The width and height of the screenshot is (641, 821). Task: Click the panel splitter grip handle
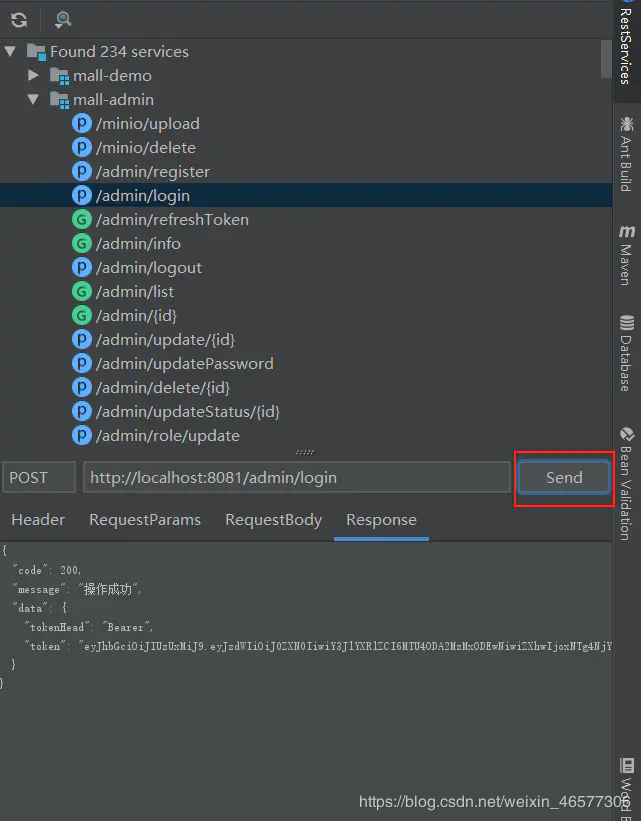coord(305,452)
